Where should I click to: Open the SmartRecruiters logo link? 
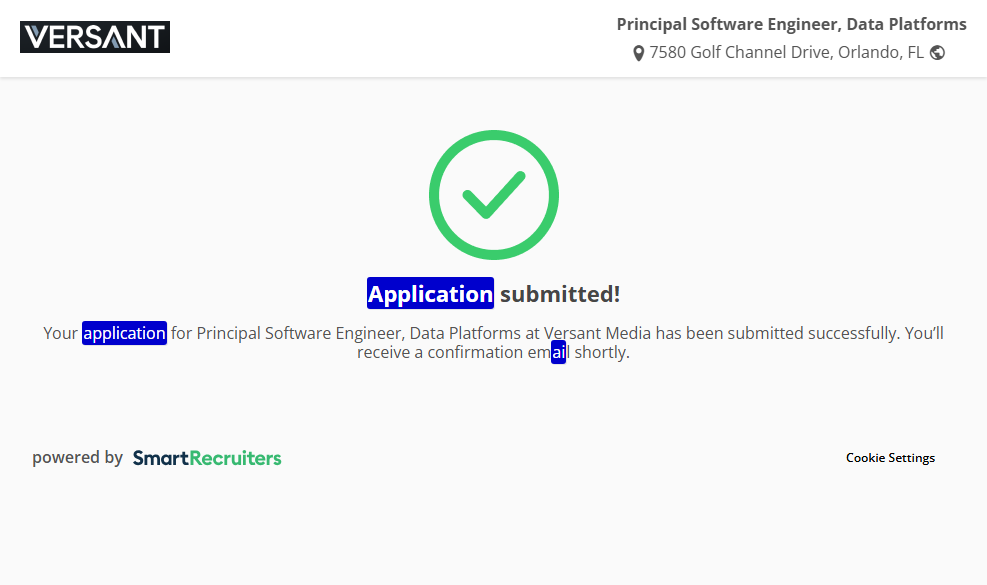(207, 458)
